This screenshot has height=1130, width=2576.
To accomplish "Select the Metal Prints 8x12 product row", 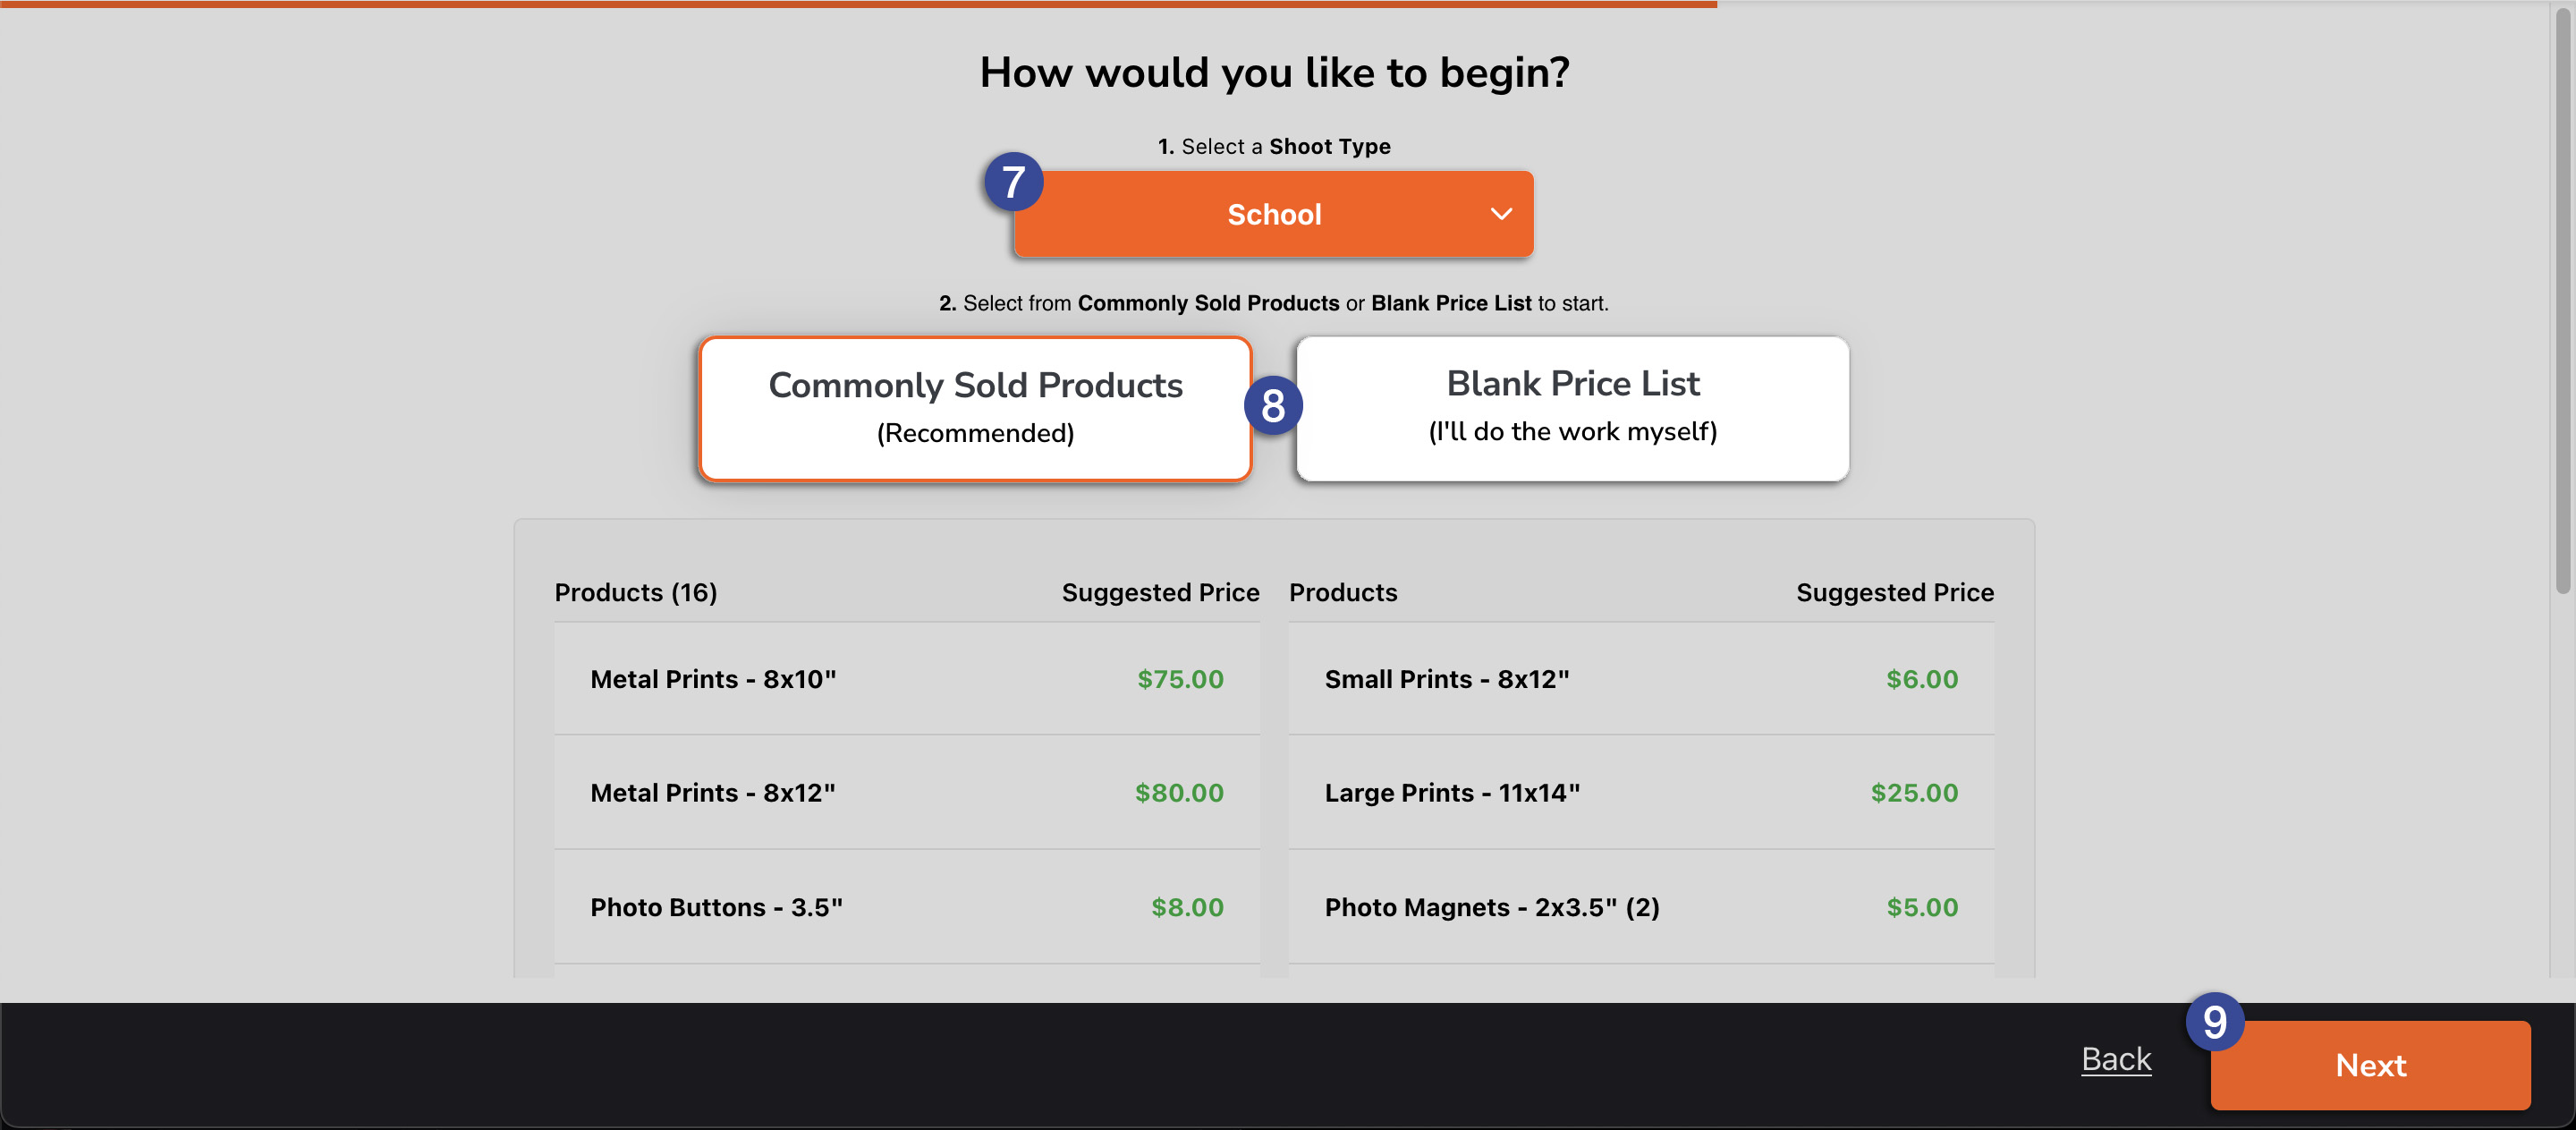I will click(714, 792).
